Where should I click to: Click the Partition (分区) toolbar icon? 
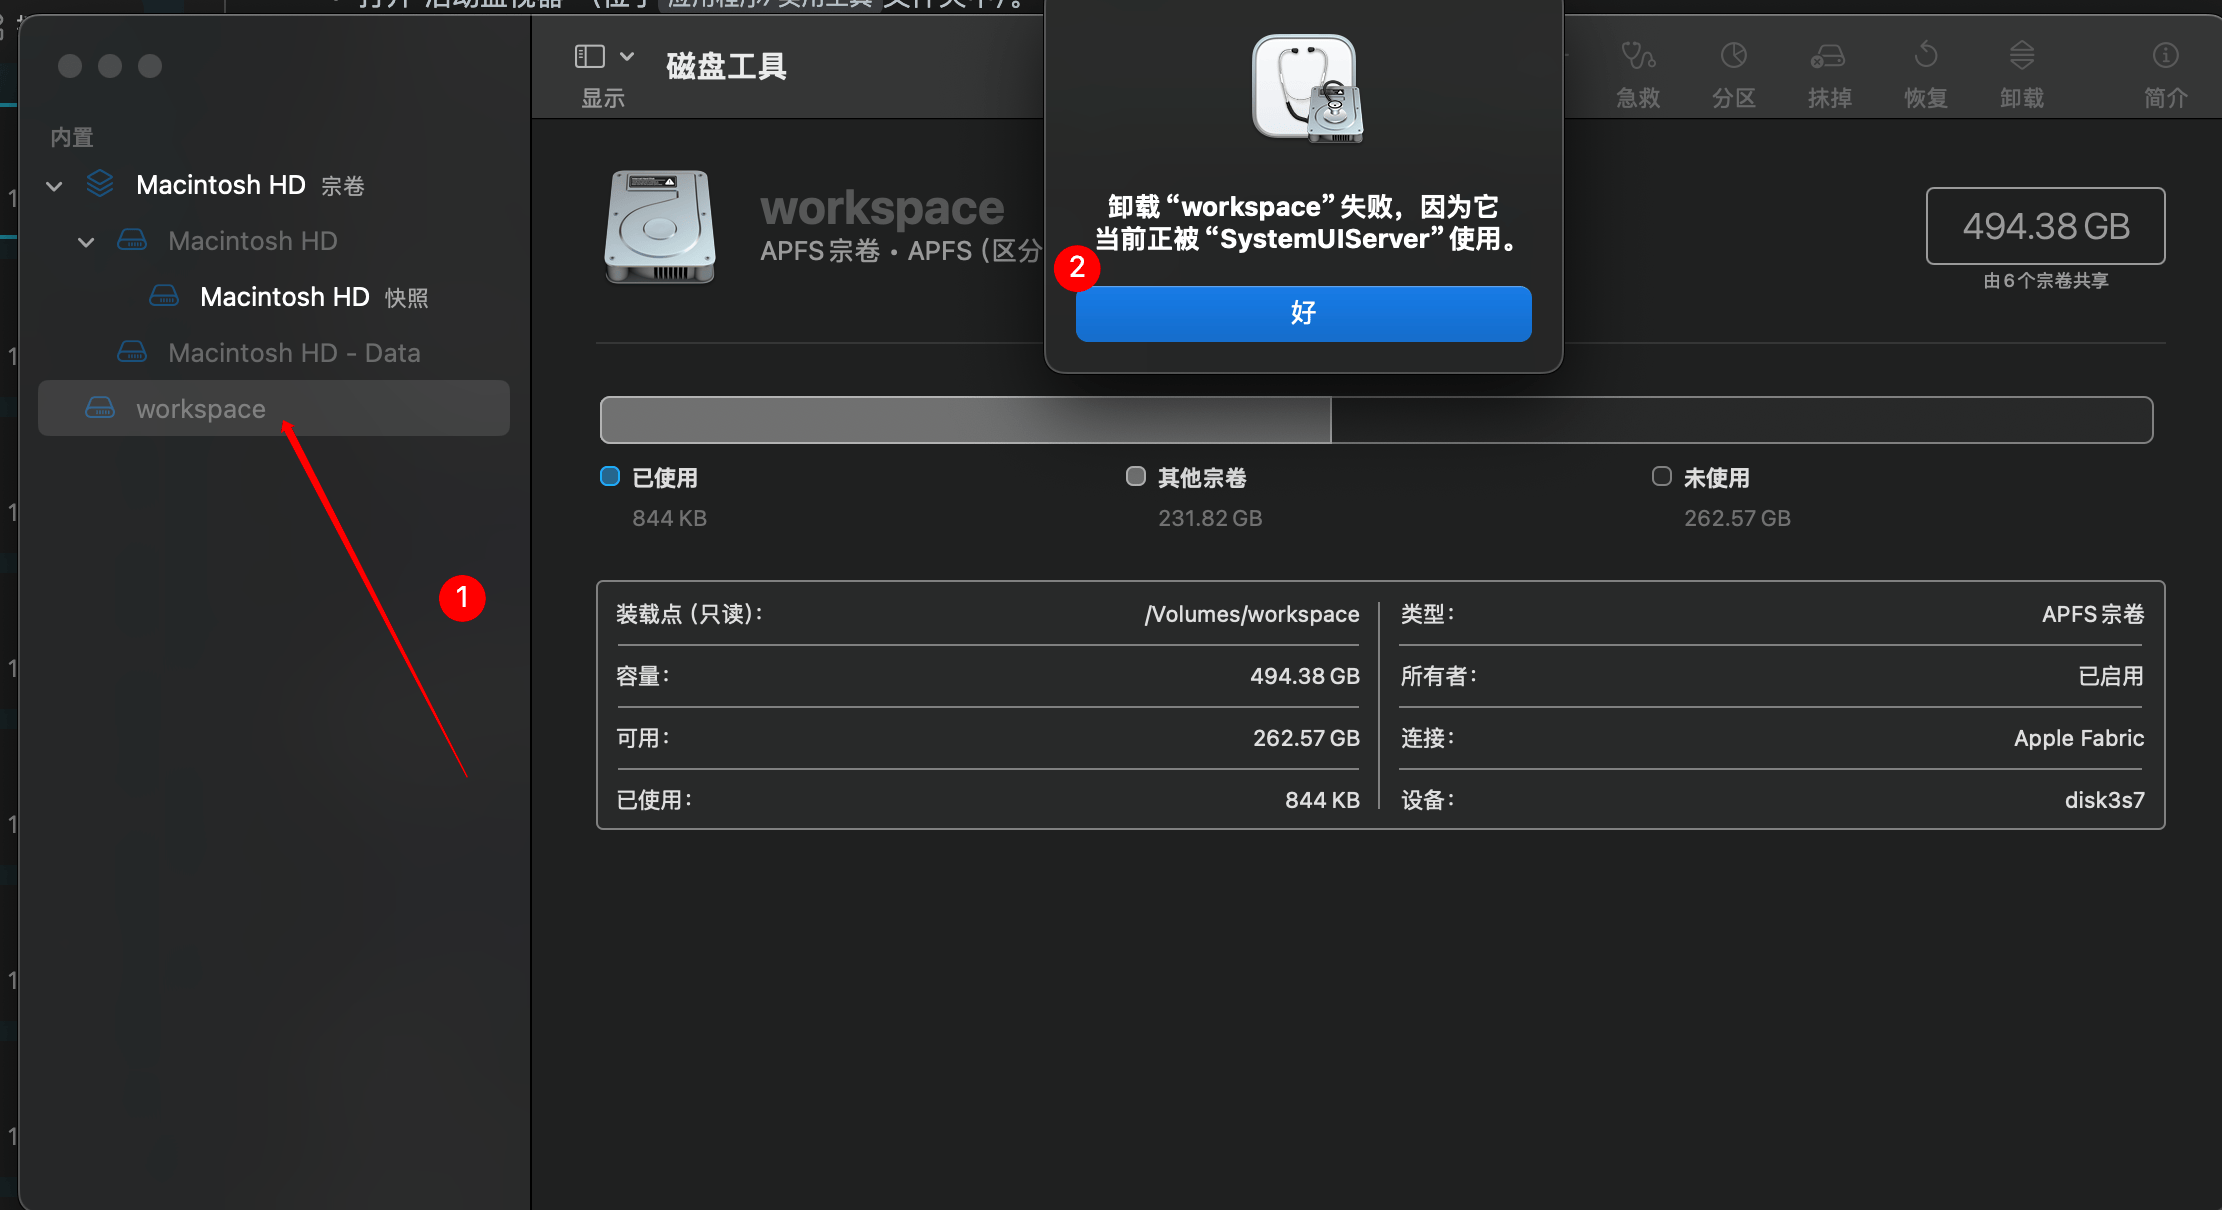click(1734, 55)
